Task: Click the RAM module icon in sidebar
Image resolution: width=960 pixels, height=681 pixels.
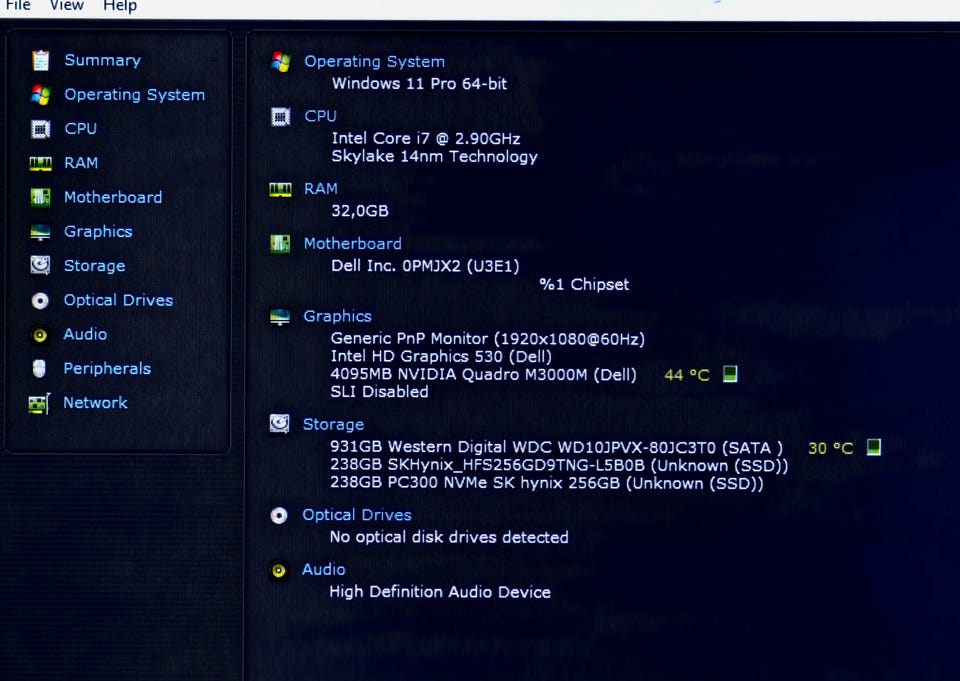Action: tap(40, 163)
